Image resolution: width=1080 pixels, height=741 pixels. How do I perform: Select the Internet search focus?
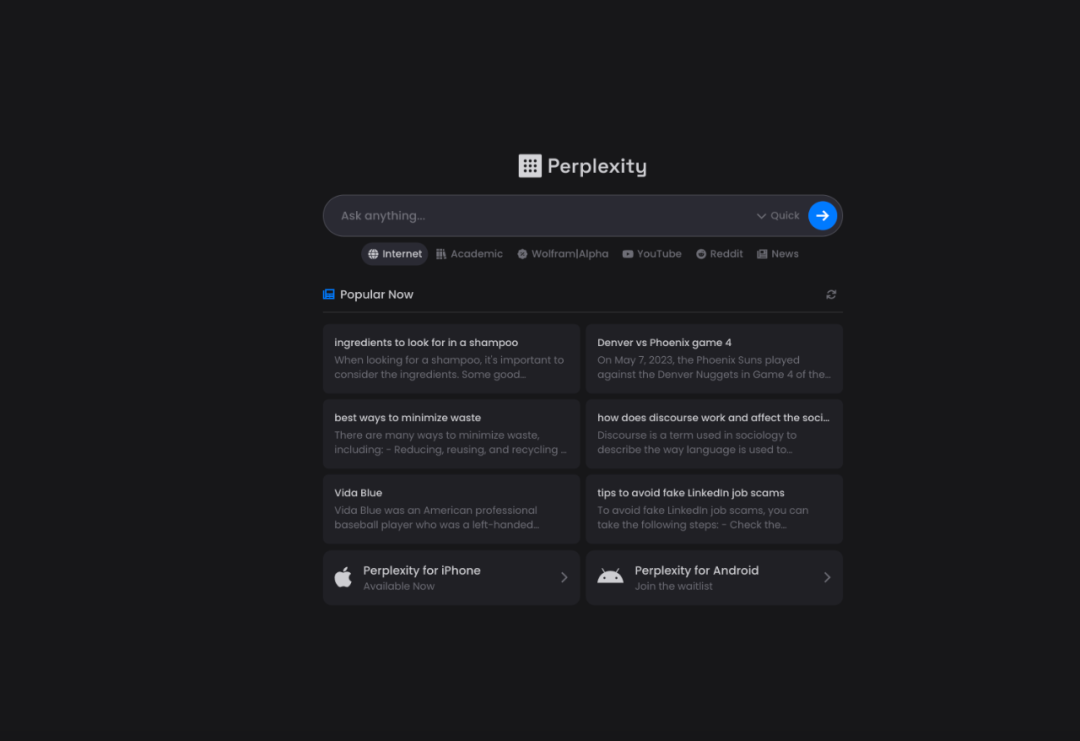click(395, 254)
